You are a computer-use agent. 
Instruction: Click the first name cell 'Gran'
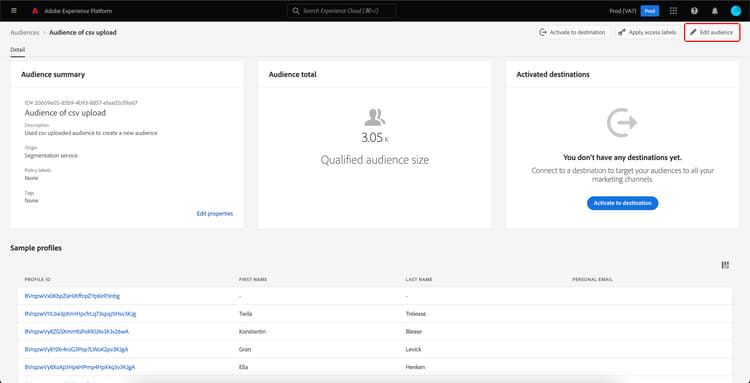pos(244,349)
